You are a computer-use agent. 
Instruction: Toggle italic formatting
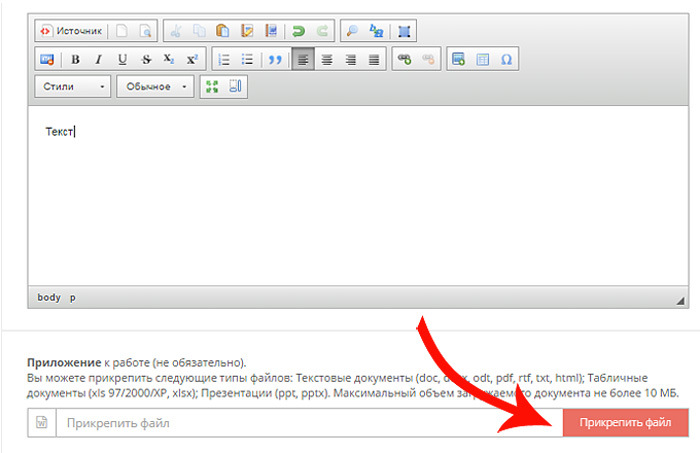pos(98,60)
